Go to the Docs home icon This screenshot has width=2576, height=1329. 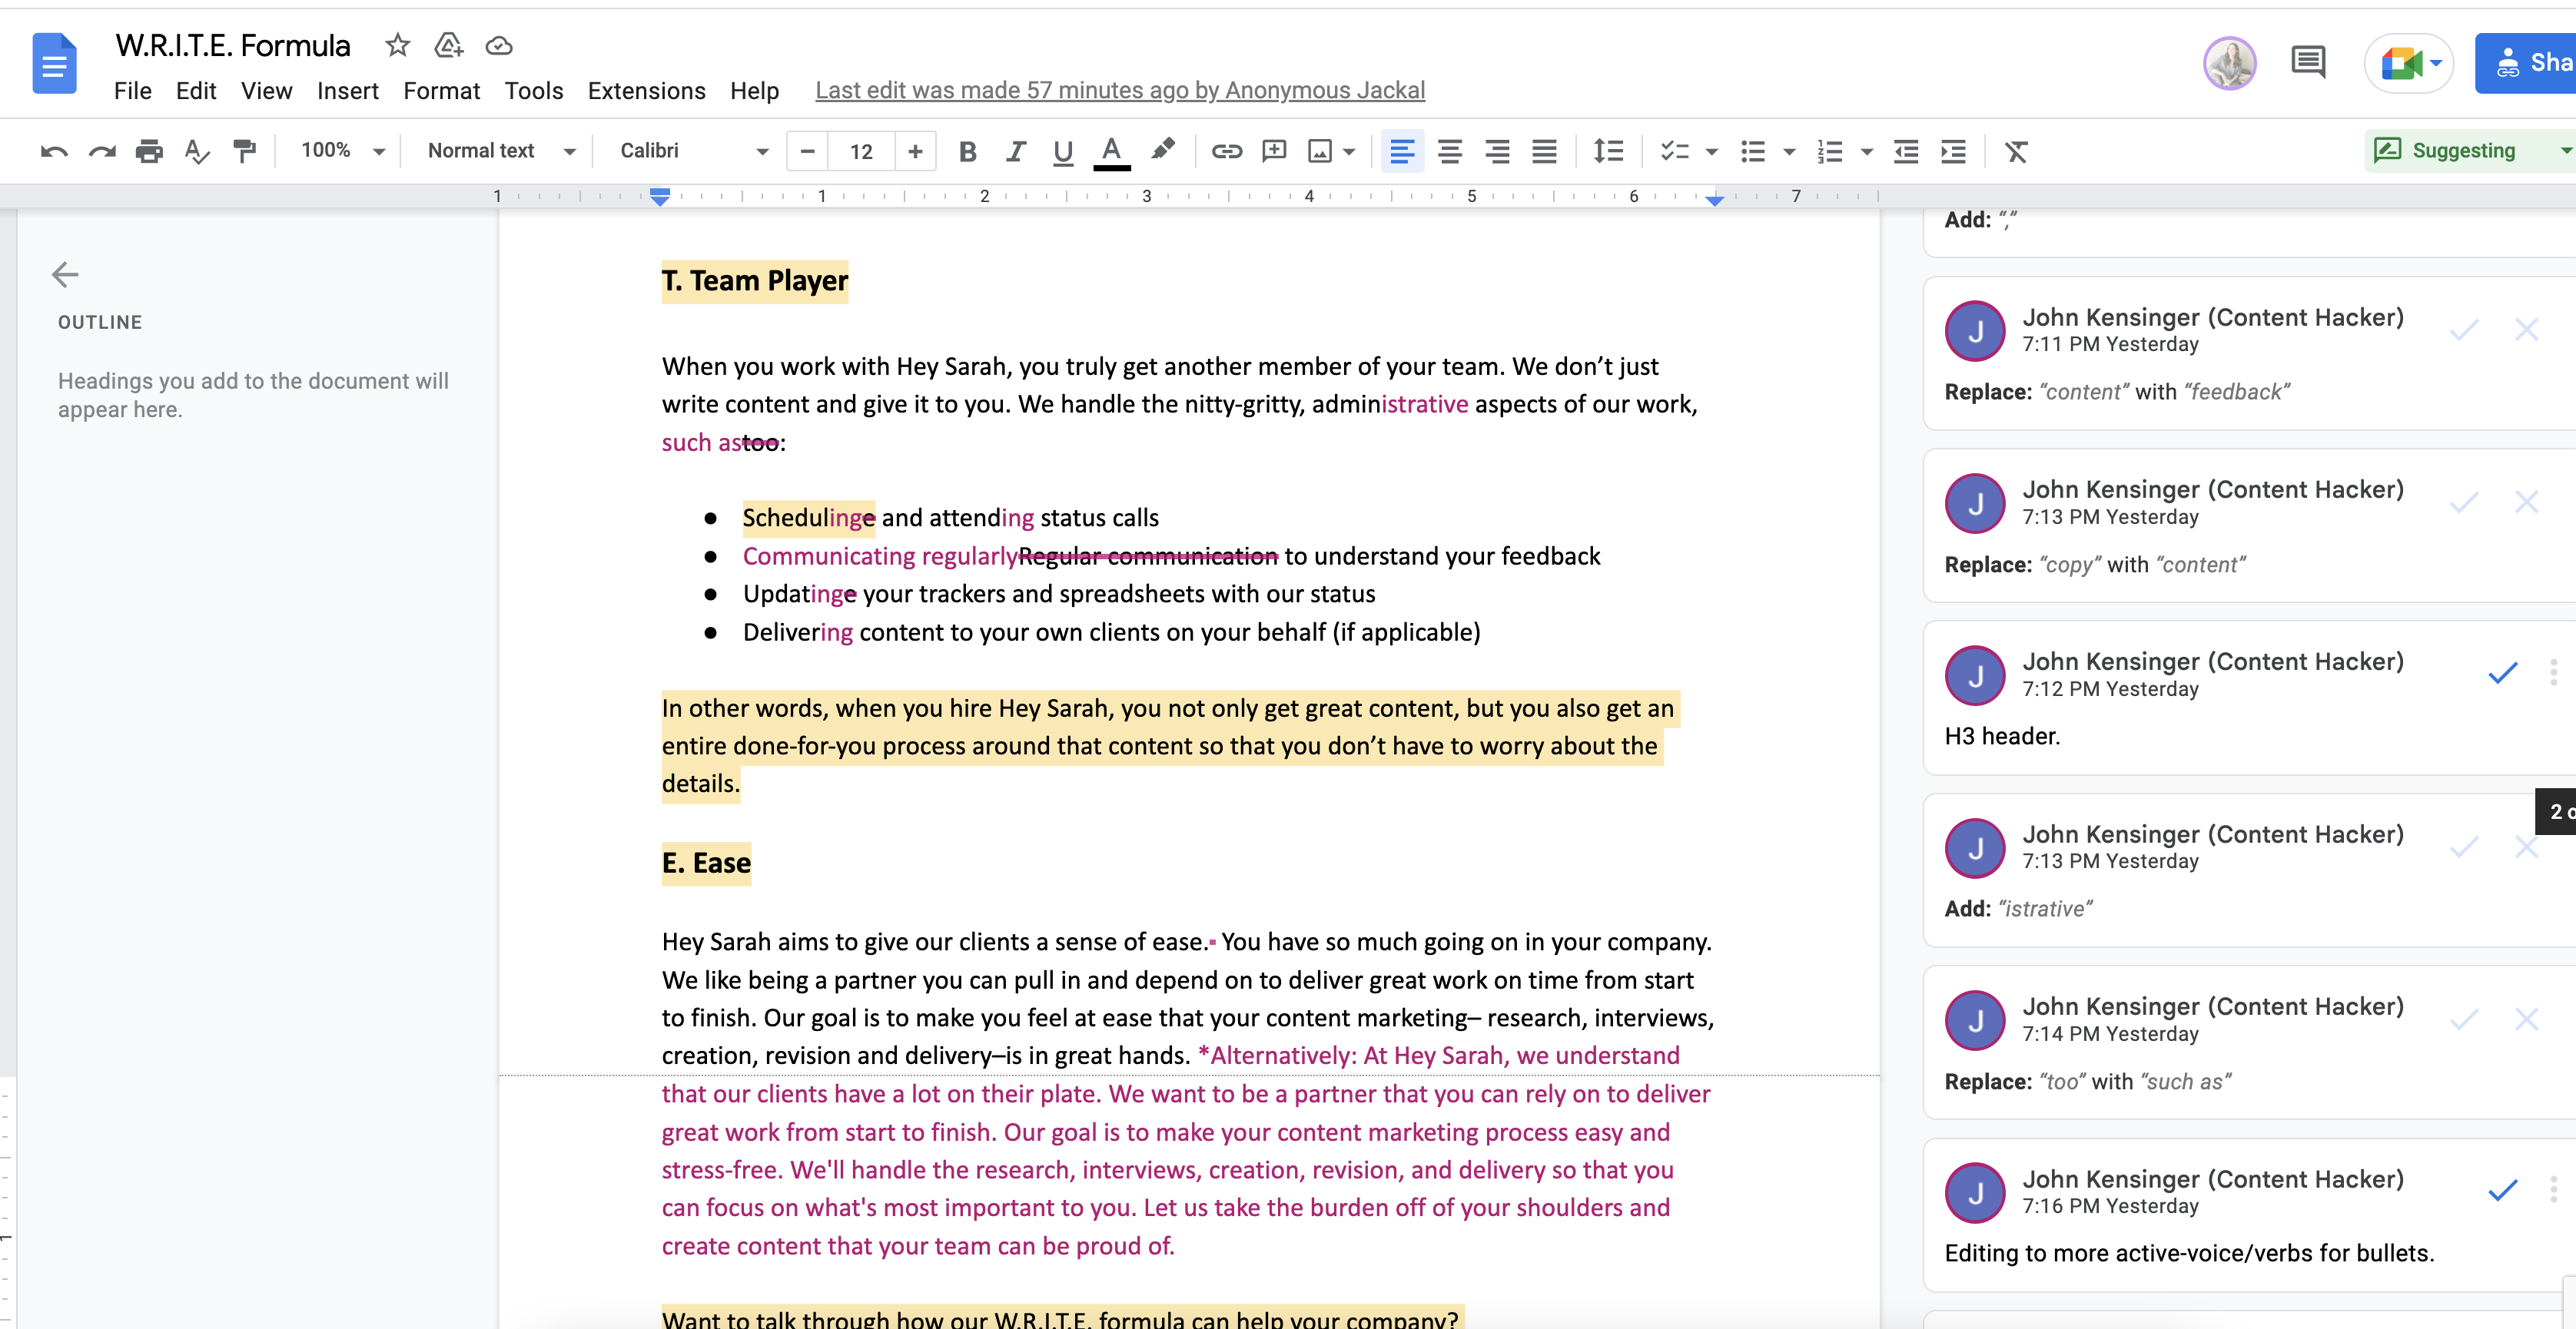(x=54, y=63)
